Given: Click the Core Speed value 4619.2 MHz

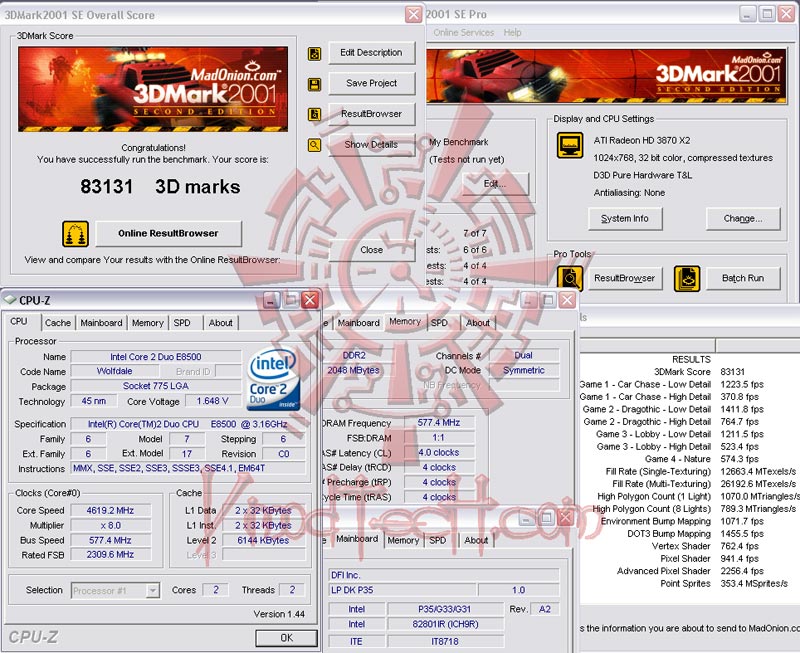Looking at the screenshot, I should (110, 510).
